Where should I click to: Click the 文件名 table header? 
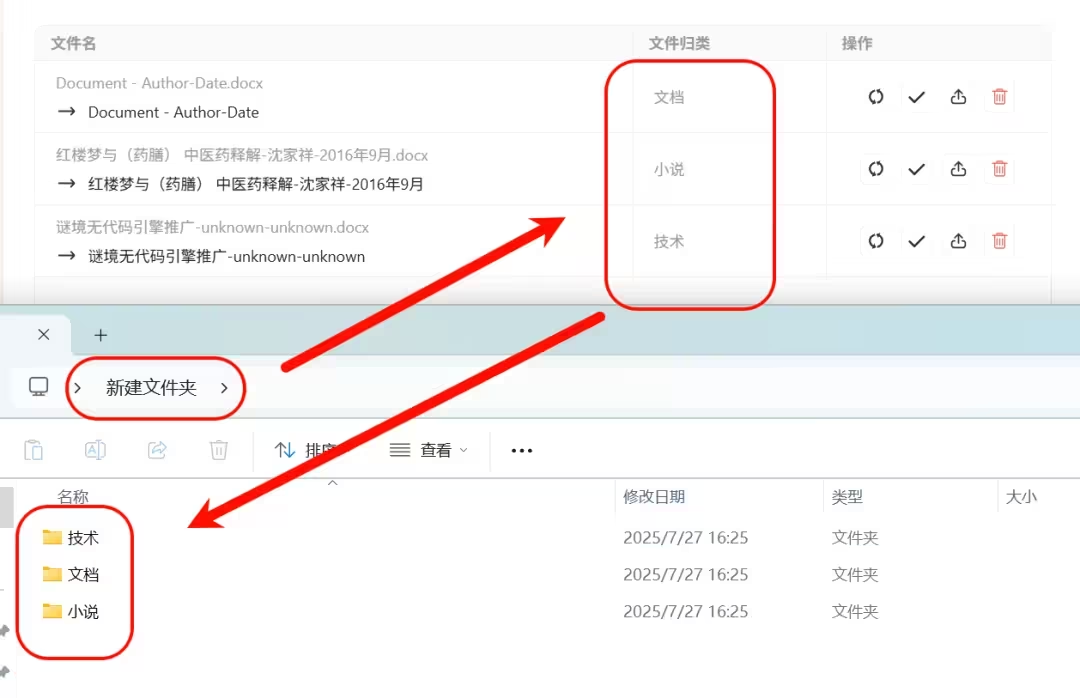73,43
